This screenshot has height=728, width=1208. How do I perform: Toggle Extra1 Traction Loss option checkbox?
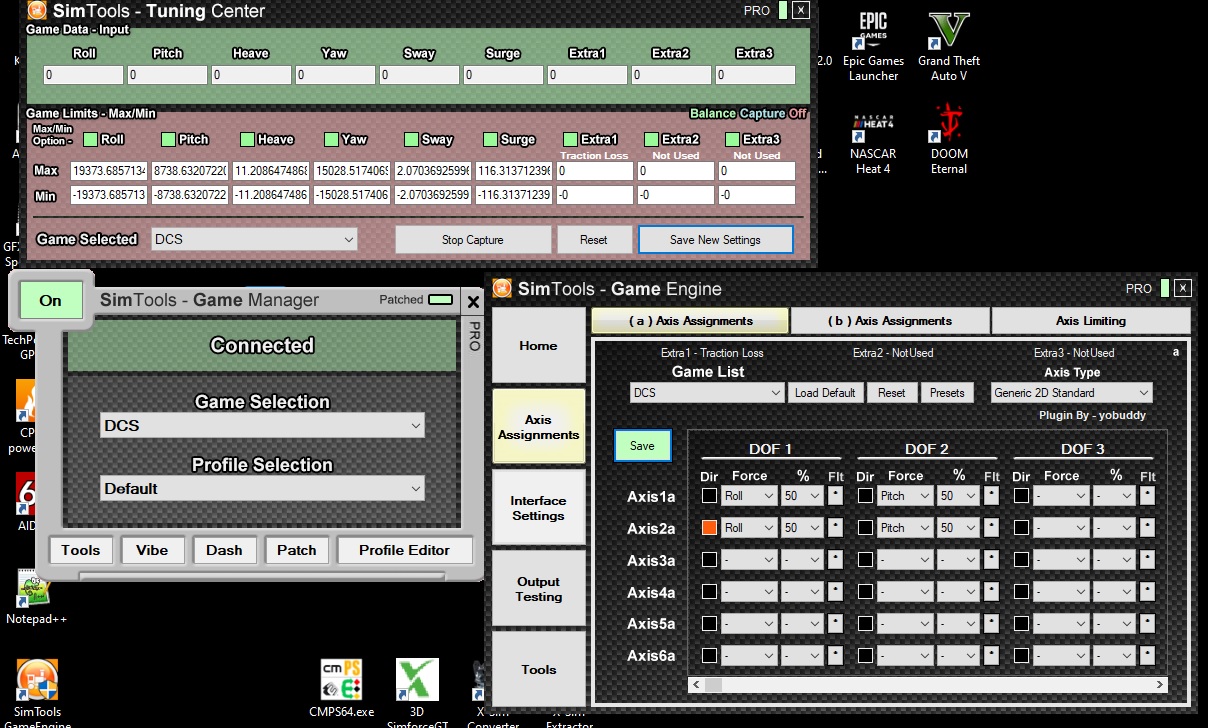pos(570,139)
